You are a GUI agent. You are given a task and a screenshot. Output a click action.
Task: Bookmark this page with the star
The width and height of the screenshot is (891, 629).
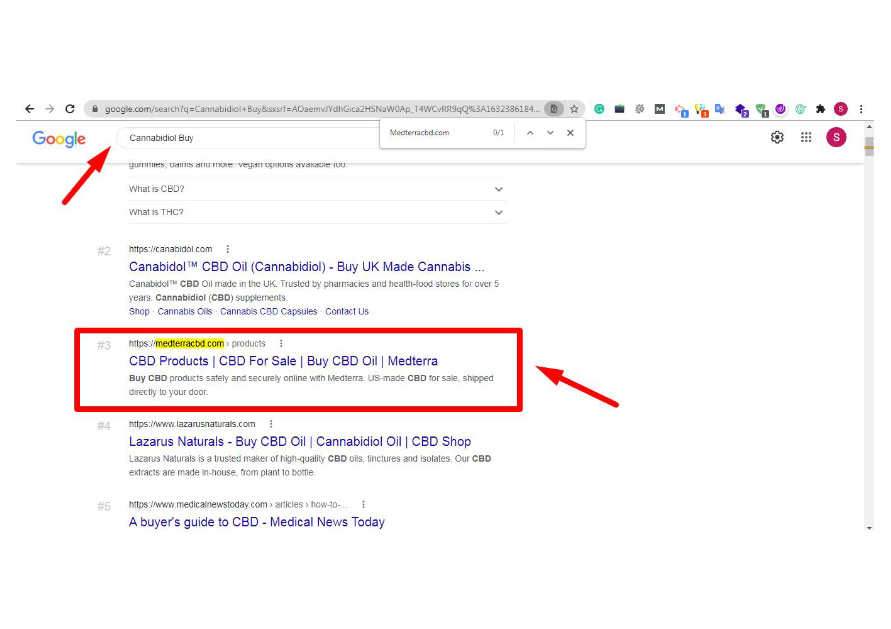pos(574,109)
